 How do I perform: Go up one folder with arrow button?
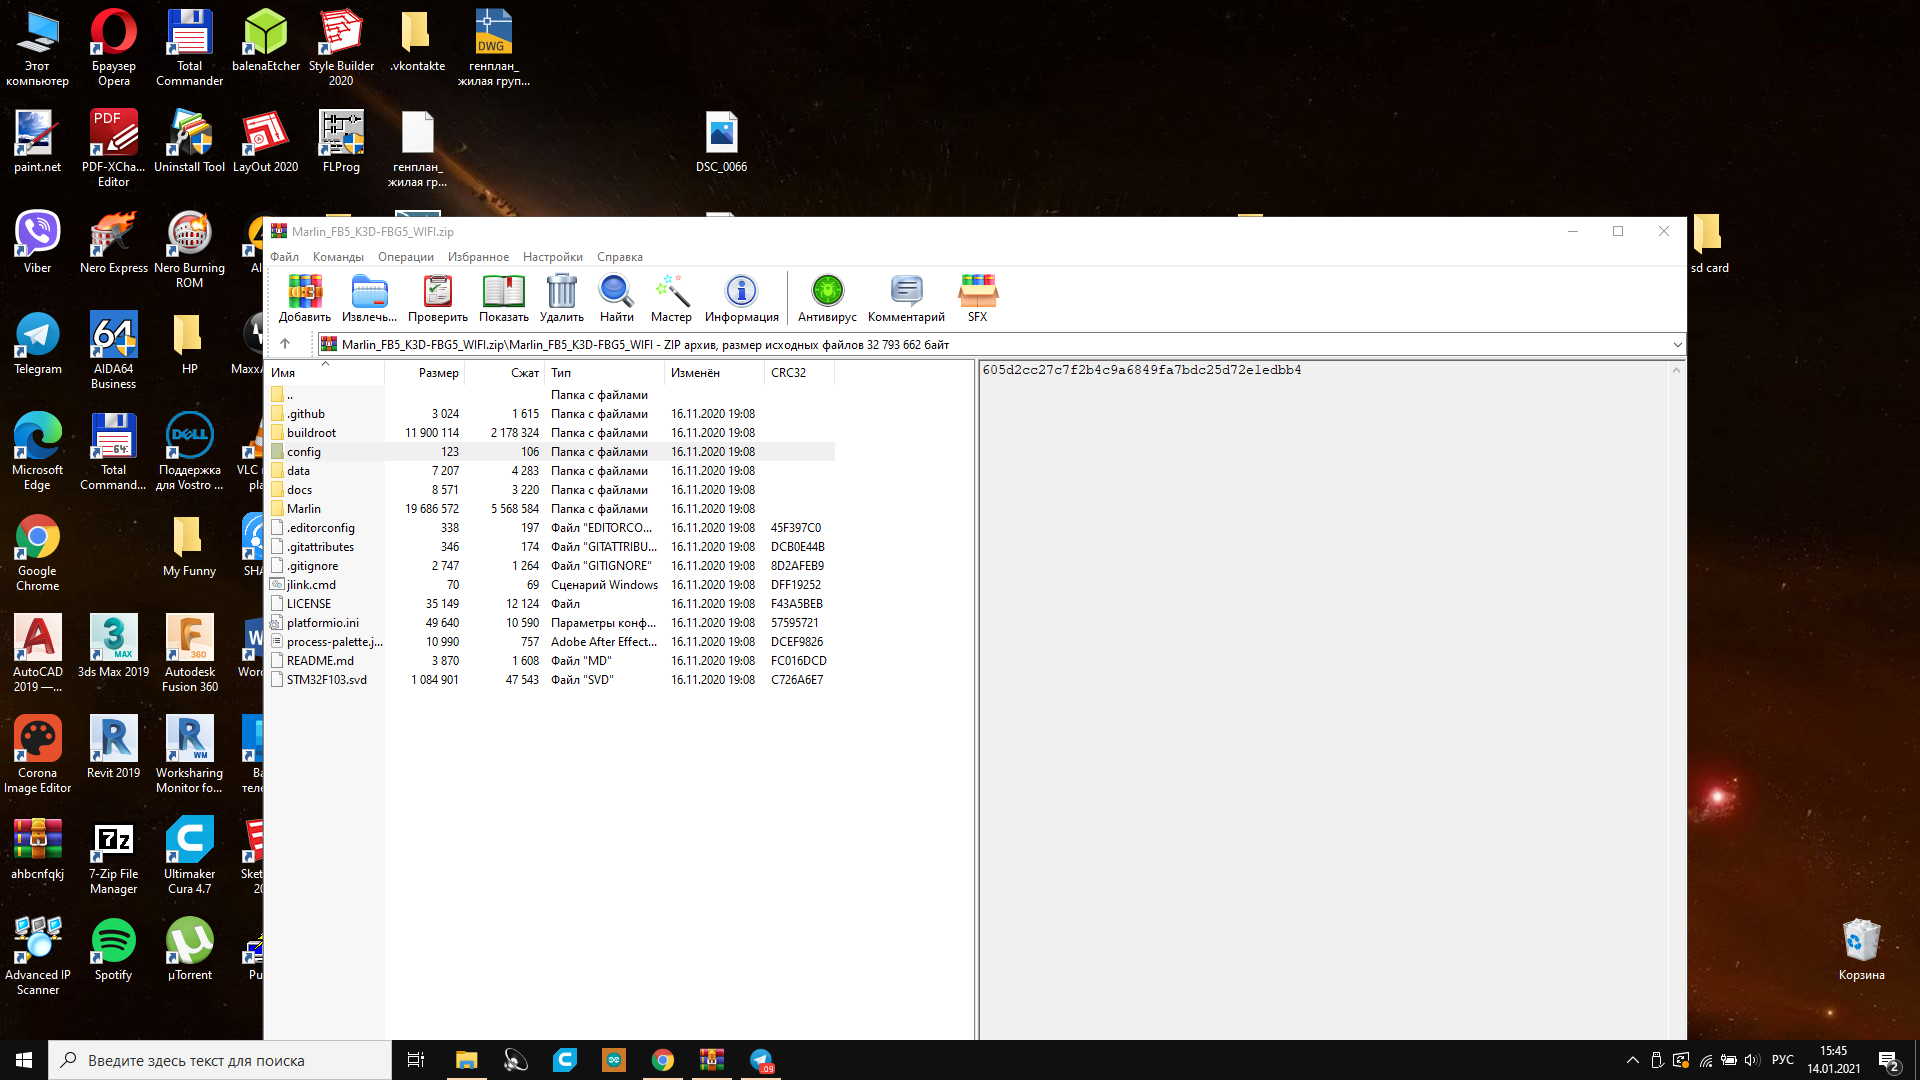click(x=285, y=344)
